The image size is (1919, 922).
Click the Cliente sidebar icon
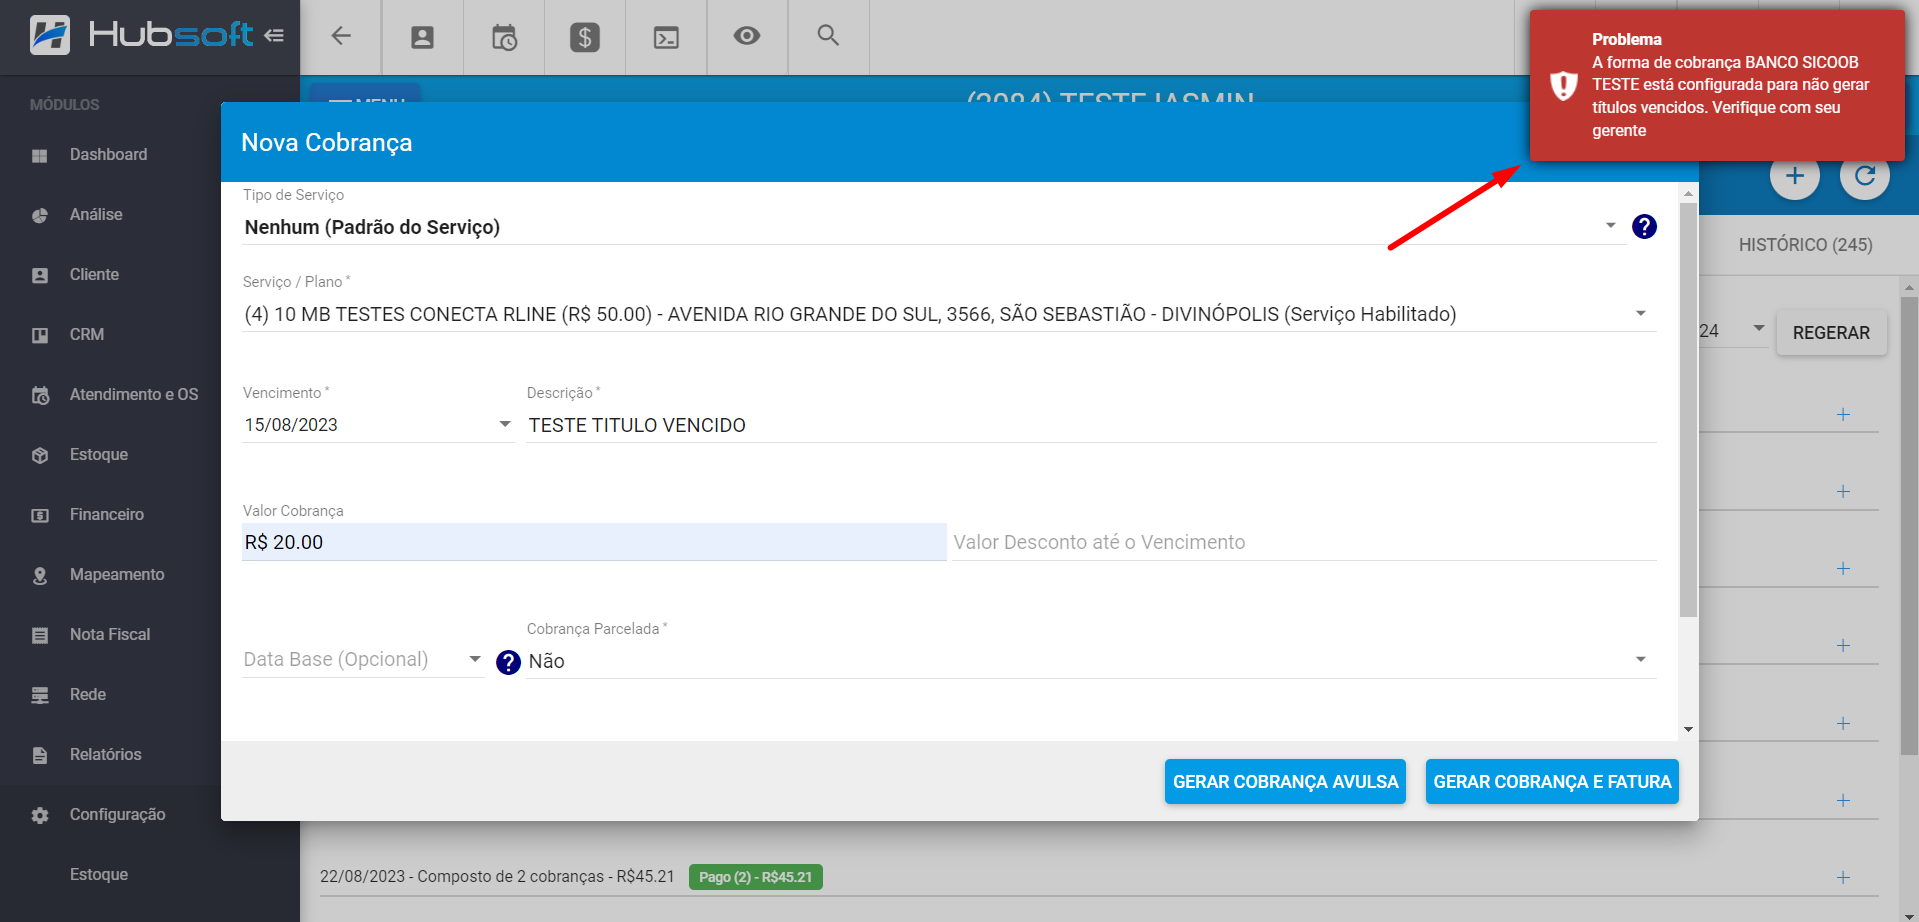click(40, 275)
